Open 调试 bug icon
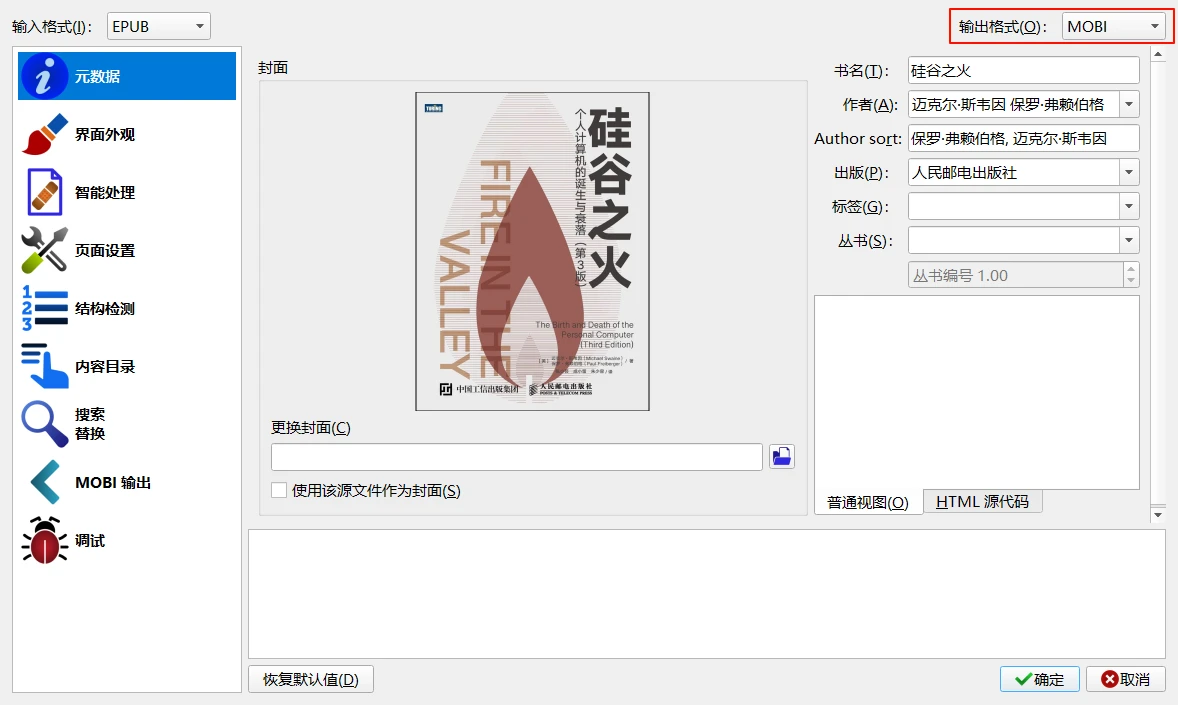The height and width of the screenshot is (705, 1178). click(44, 540)
